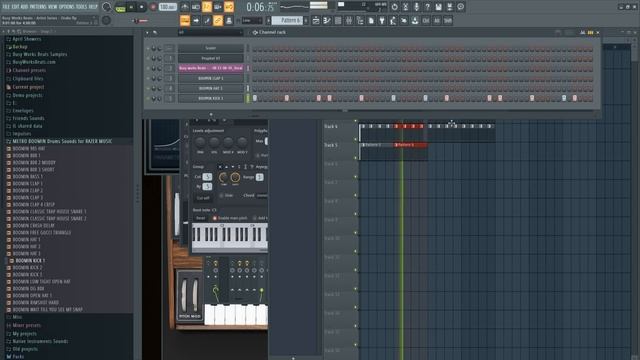
Task: Open the OPTIONS menu
Action: (x=68, y=7)
